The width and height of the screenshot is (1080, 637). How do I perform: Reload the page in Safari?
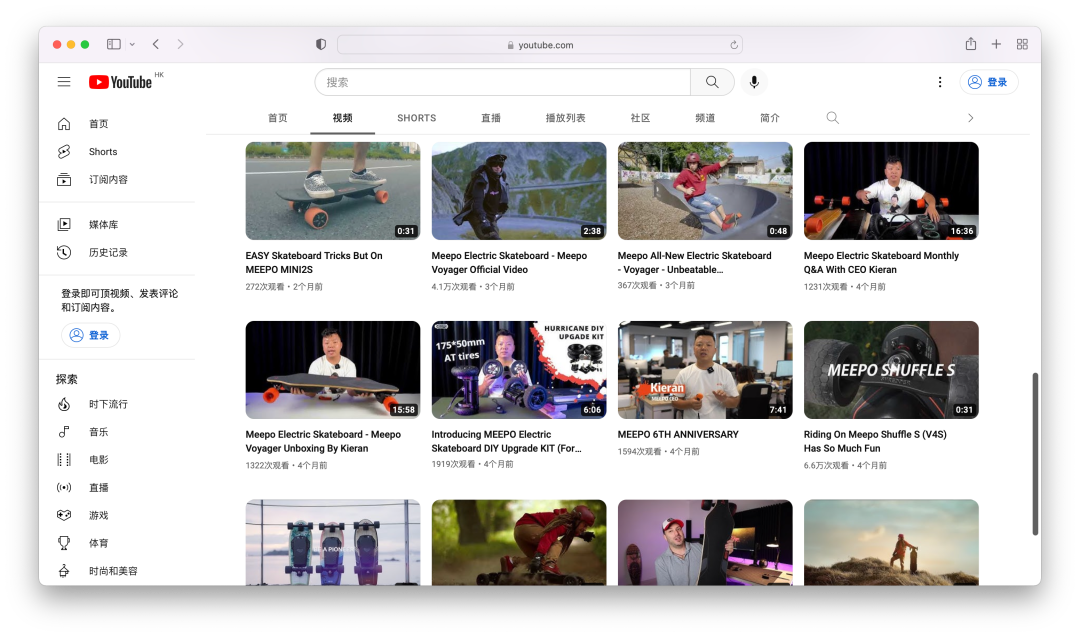(734, 45)
